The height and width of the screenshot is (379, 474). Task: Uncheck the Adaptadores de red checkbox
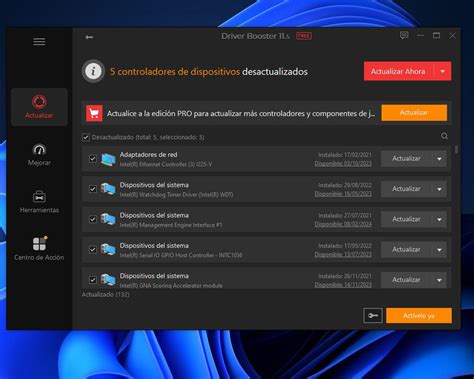pos(93,159)
